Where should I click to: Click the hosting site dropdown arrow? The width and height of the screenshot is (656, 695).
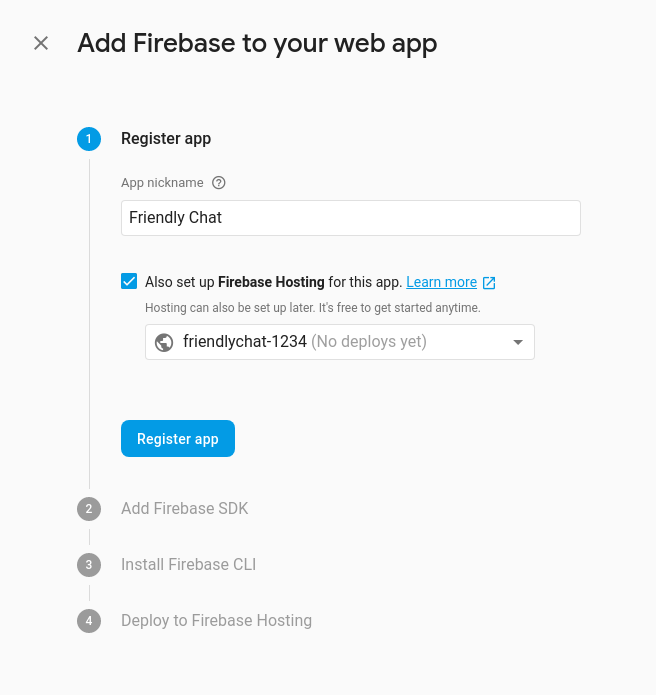[518, 342]
